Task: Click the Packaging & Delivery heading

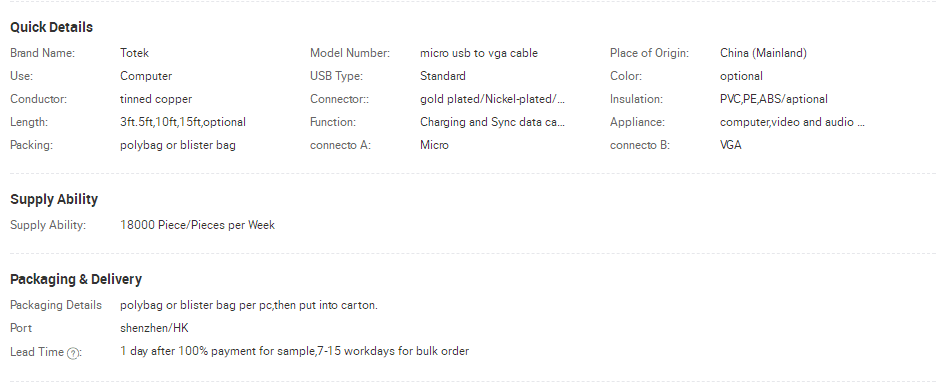Action: (x=76, y=279)
